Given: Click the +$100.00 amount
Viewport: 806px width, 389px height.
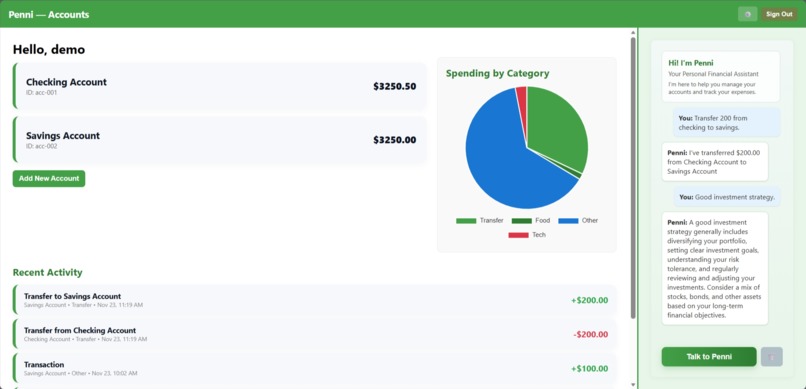Looking at the screenshot, I should (x=590, y=368).
